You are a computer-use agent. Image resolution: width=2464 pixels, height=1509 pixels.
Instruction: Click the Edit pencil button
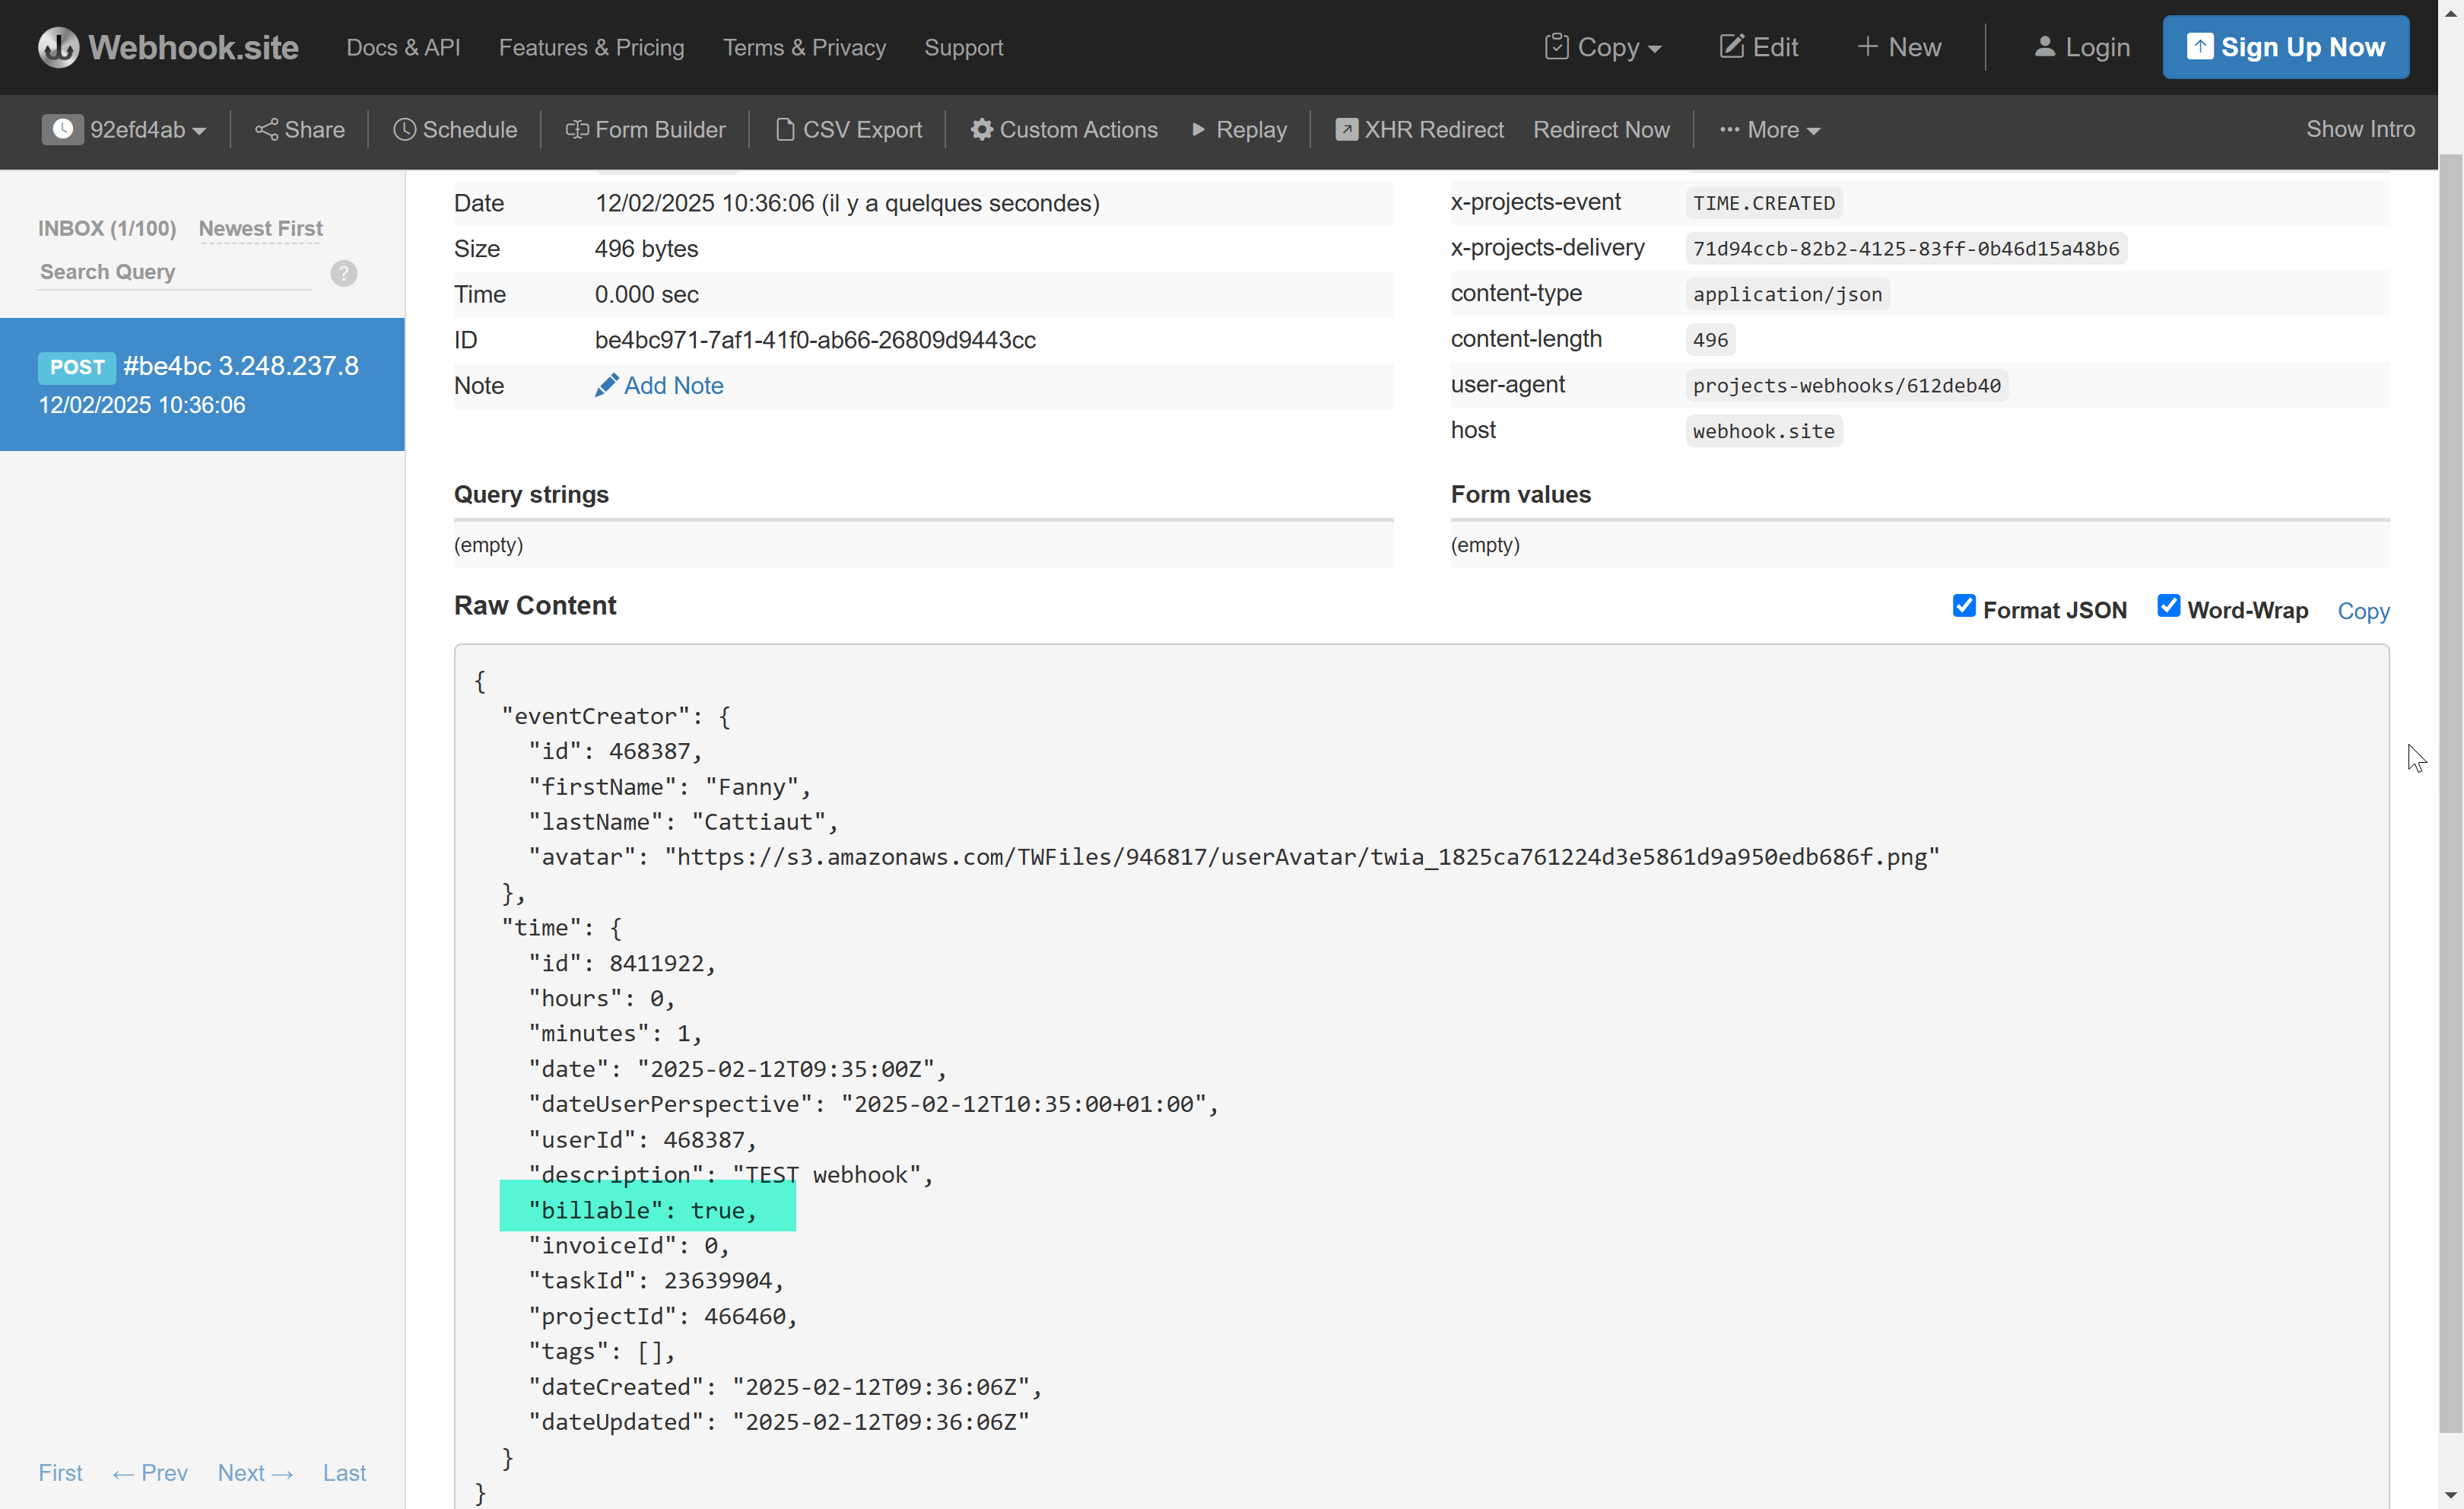pyautogui.click(x=1758, y=47)
